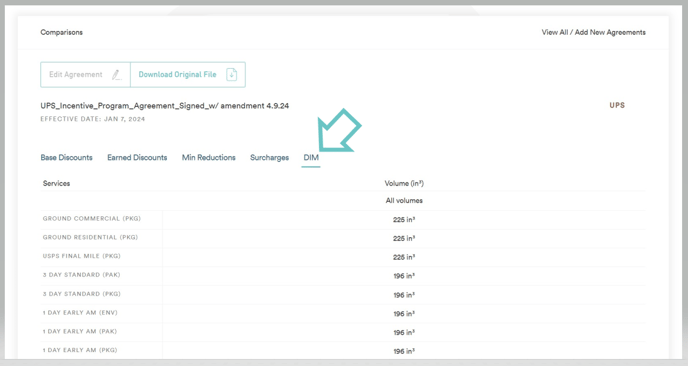Click the download file icon
688x366 pixels.
232,75
